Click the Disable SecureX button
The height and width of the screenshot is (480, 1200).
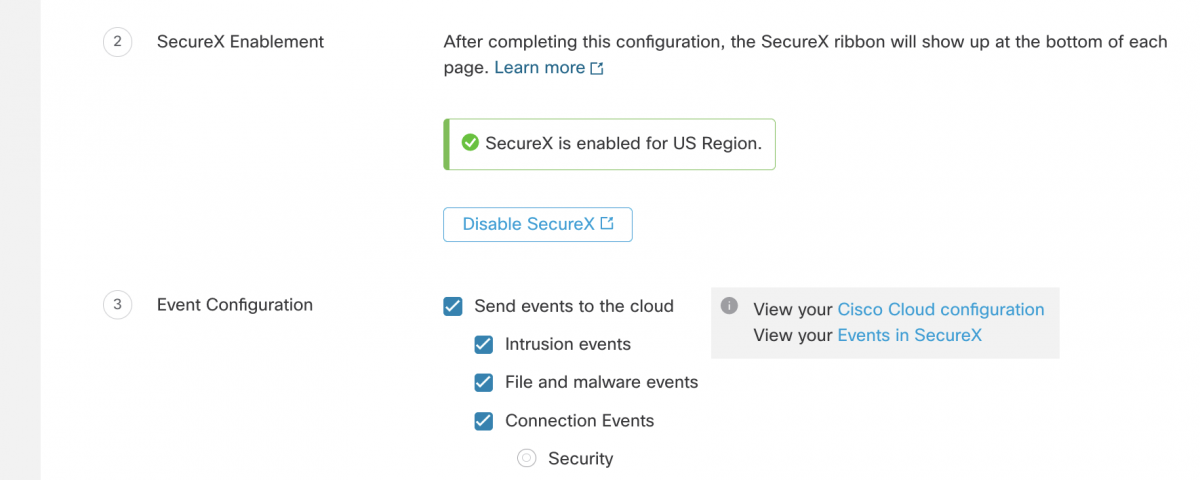(x=538, y=224)
